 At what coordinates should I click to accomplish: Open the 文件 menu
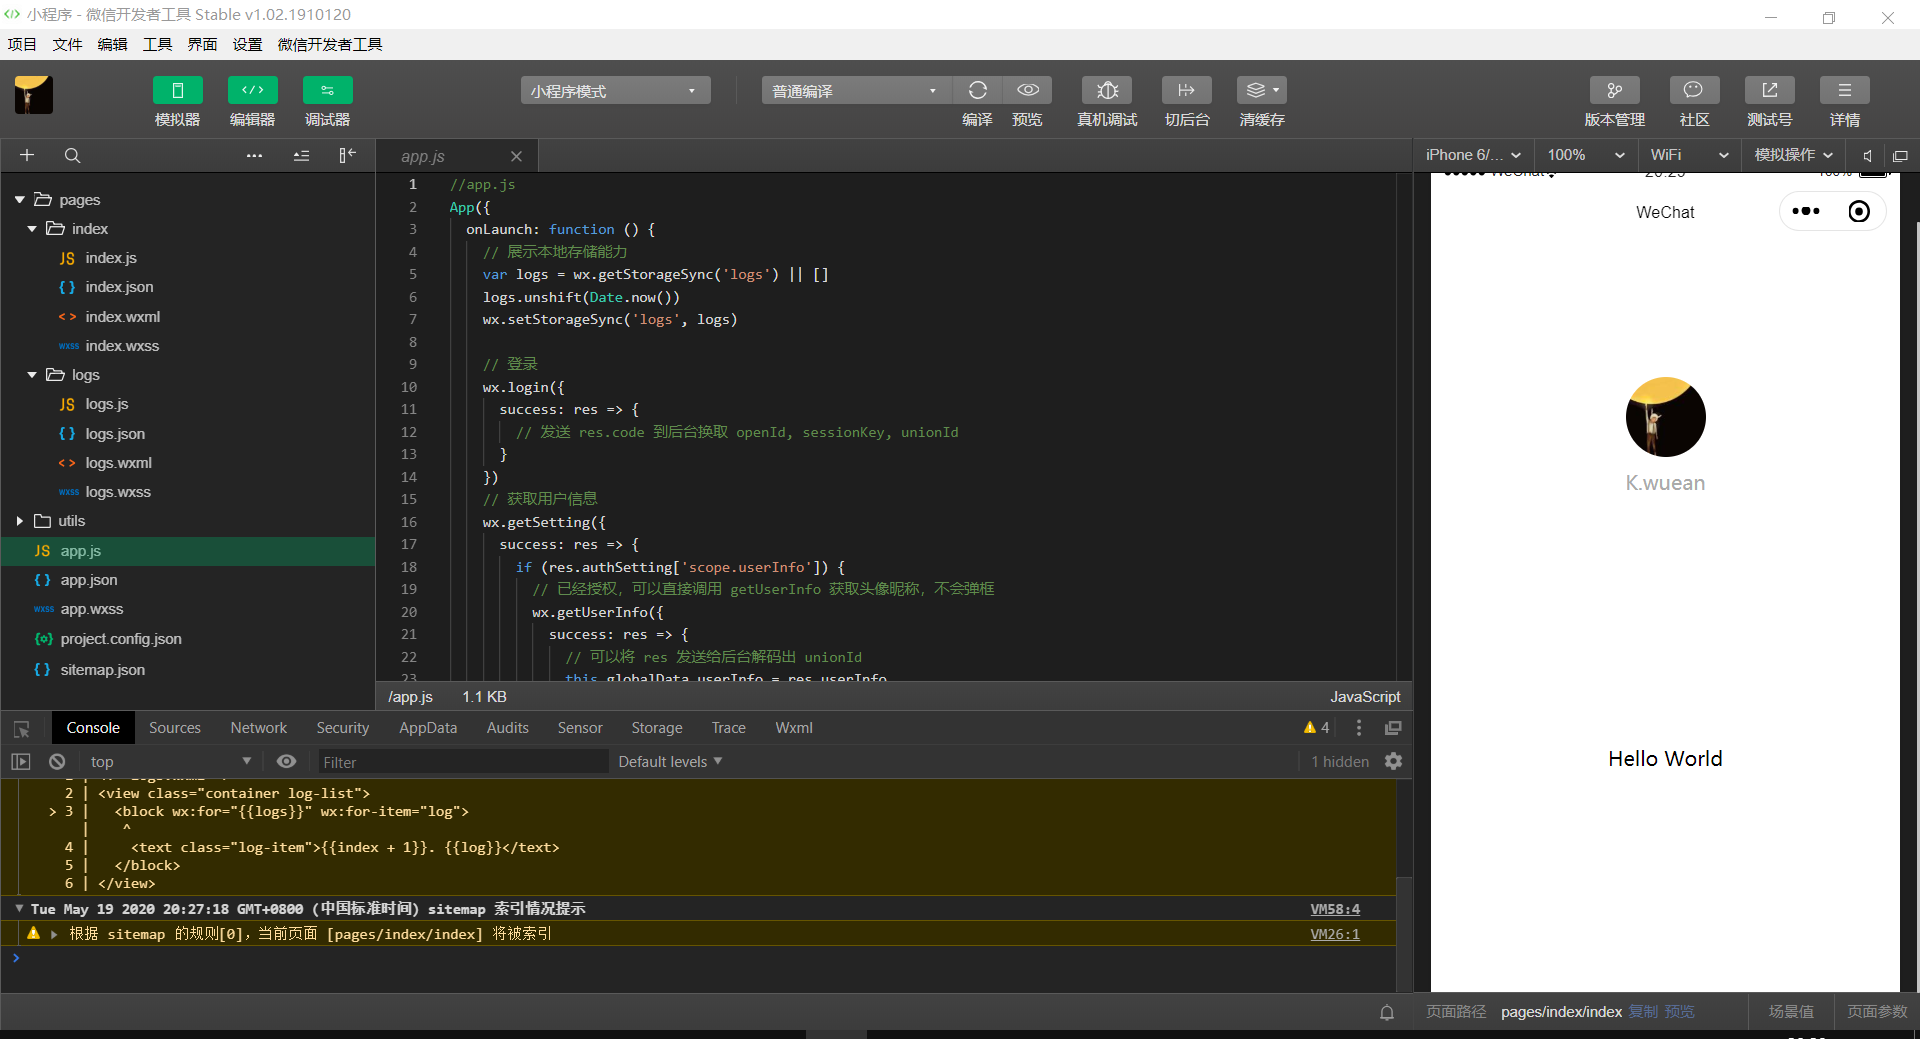[67, 44]
